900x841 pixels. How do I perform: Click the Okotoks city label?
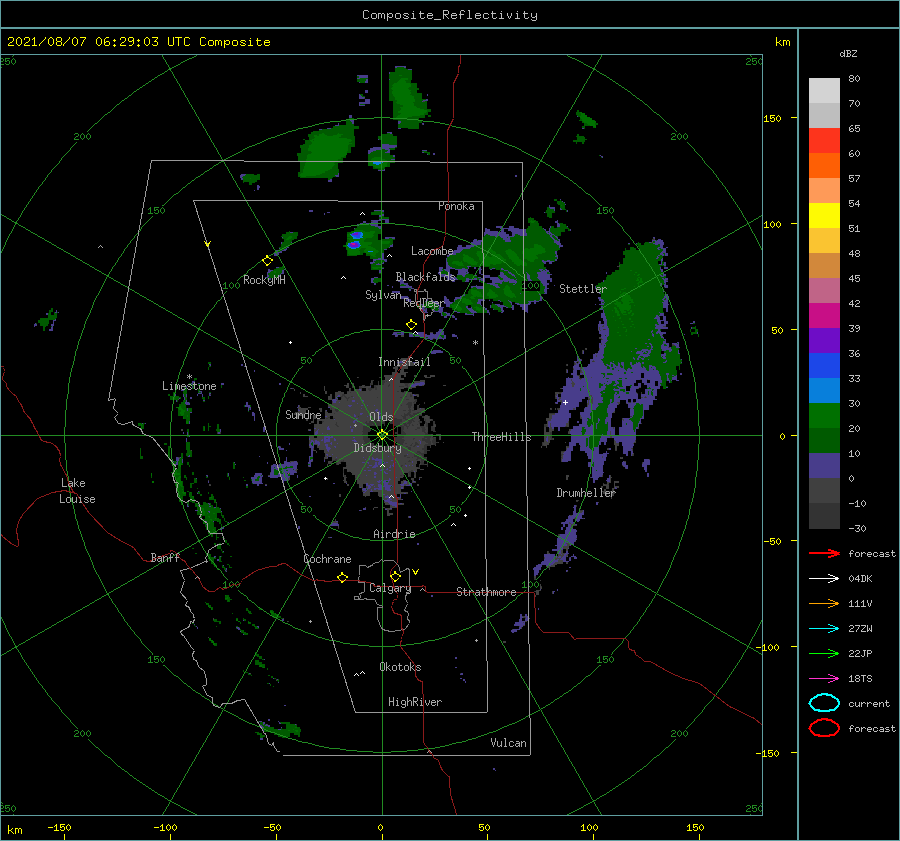pyautogui.click(x=400, y=667)
